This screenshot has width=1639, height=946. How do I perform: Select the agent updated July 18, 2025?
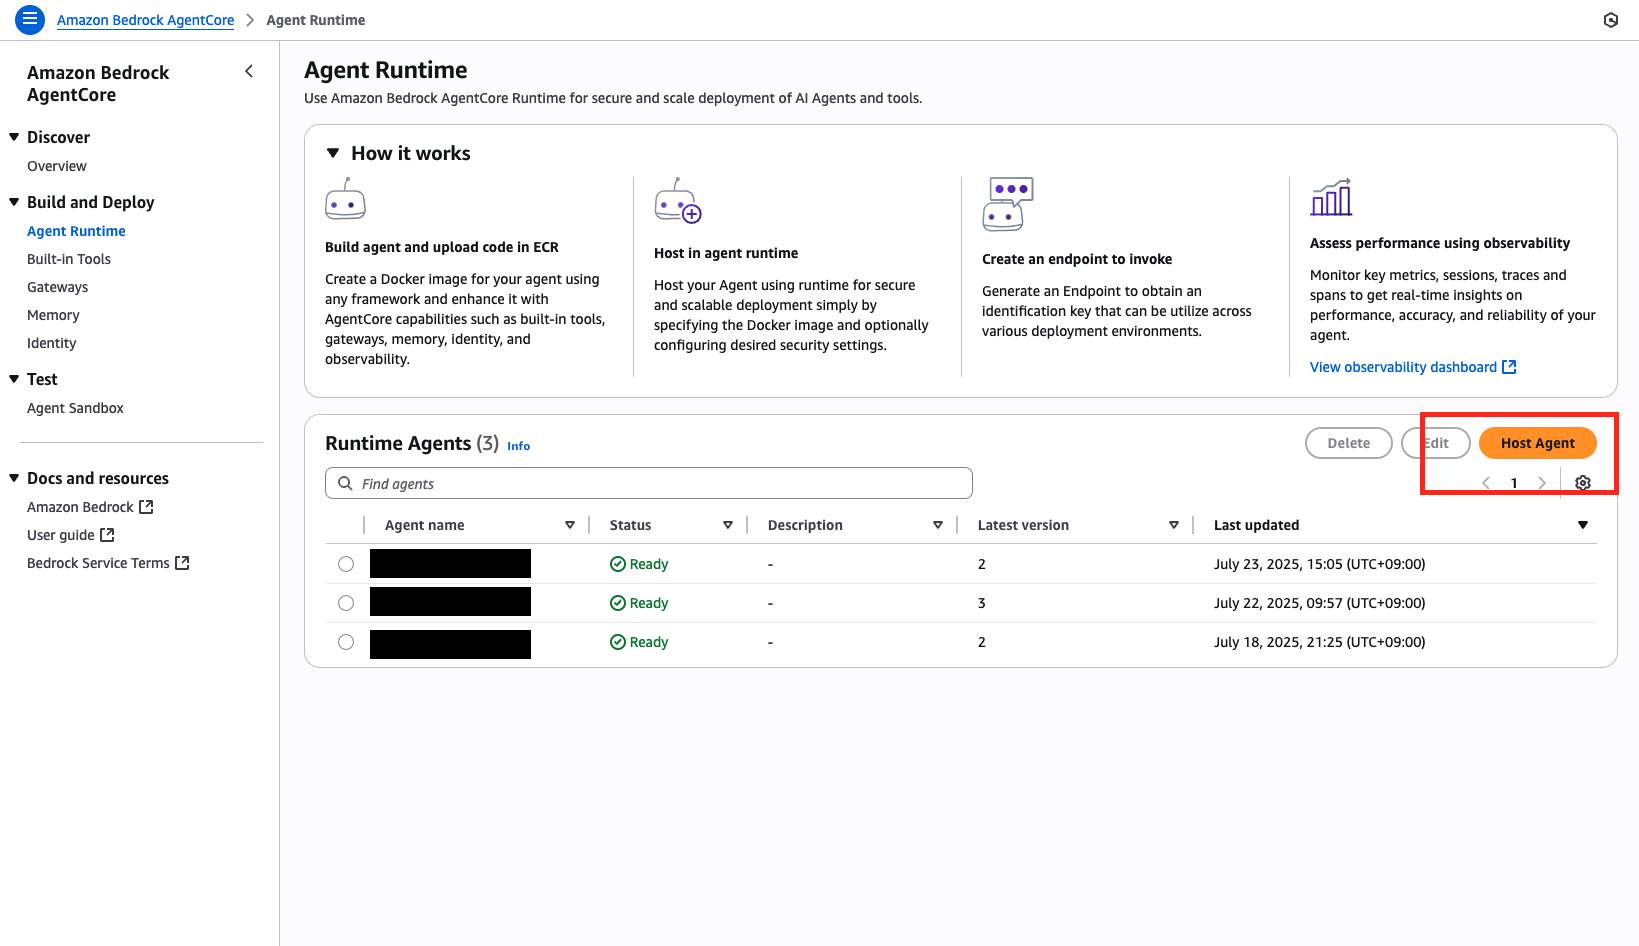coord(346,642)
